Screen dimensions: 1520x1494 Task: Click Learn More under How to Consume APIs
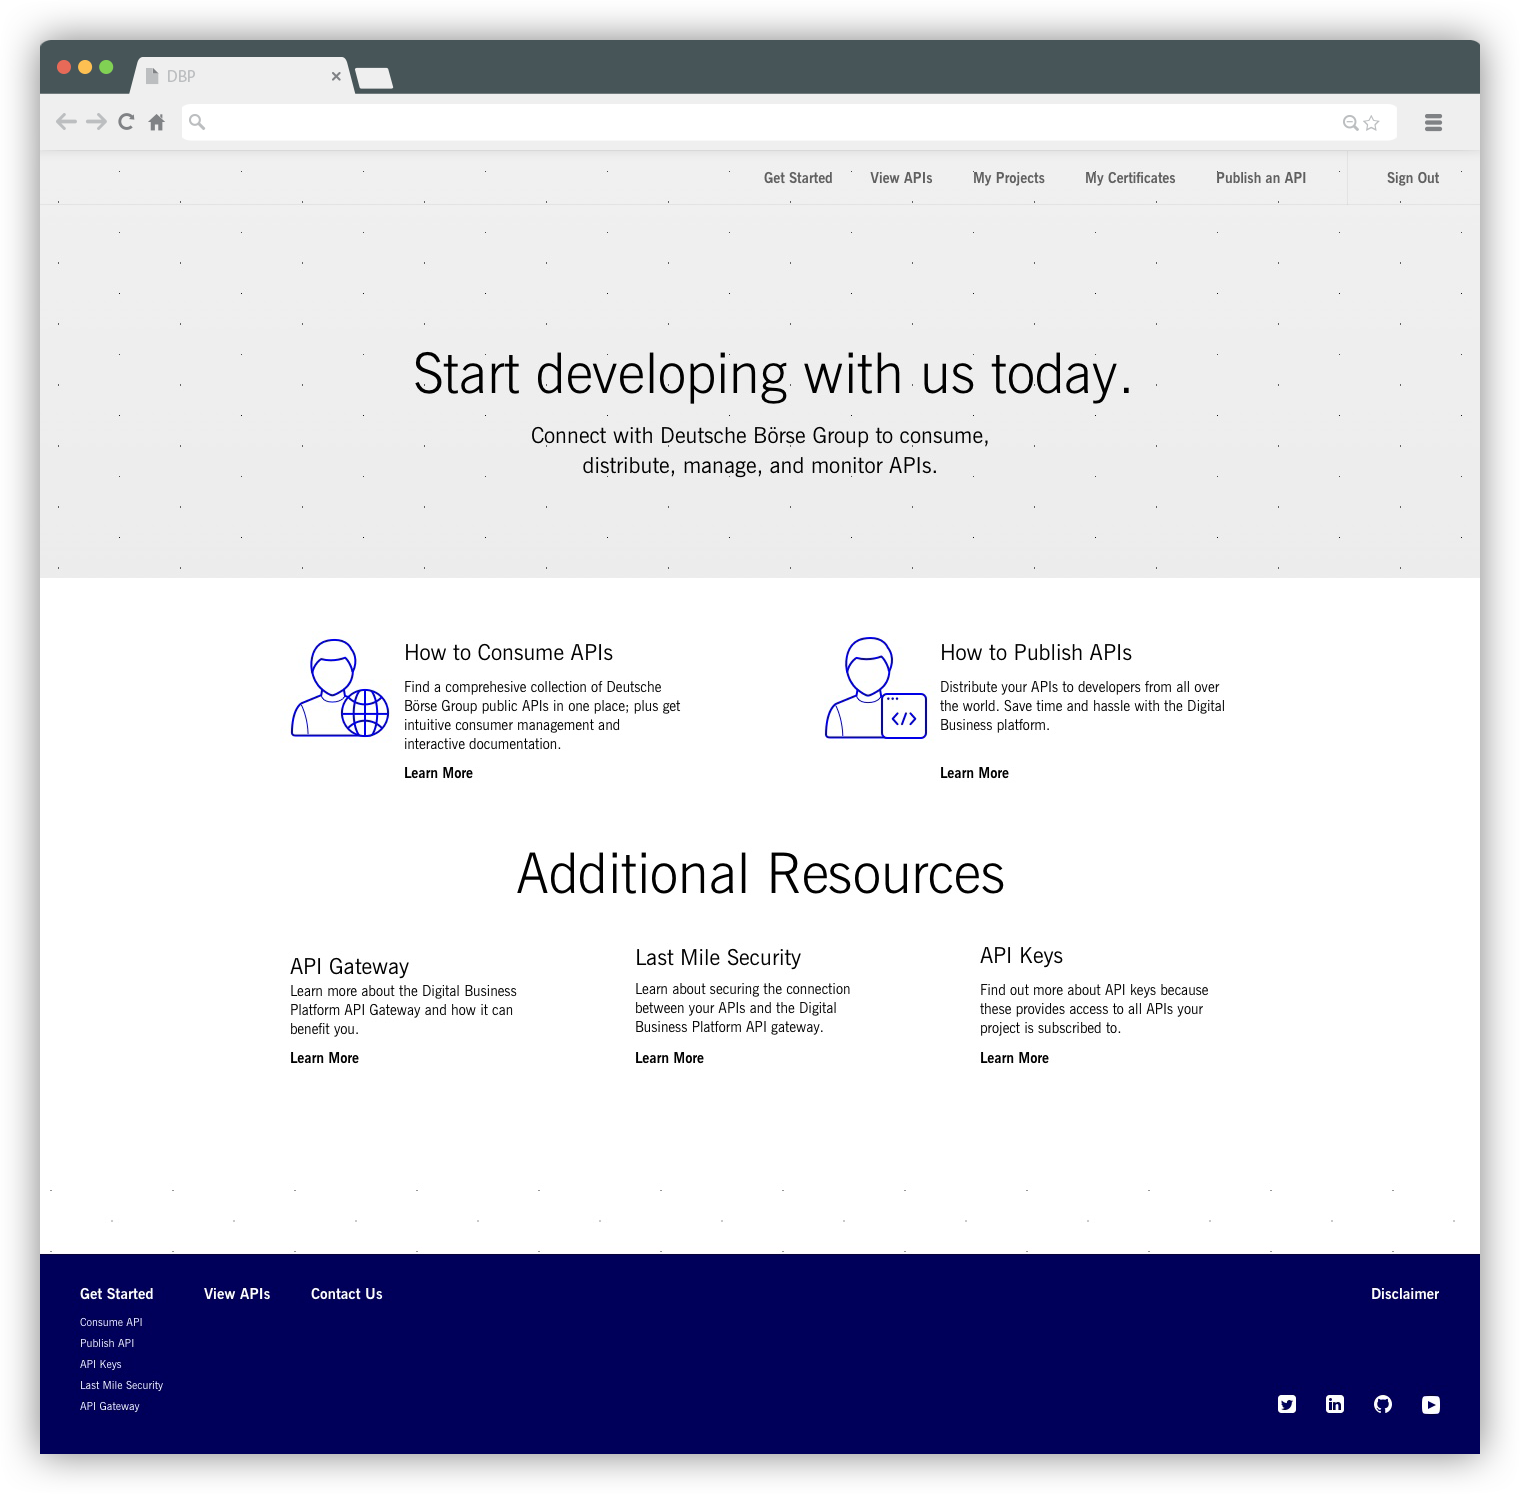[x=438, y=773]
